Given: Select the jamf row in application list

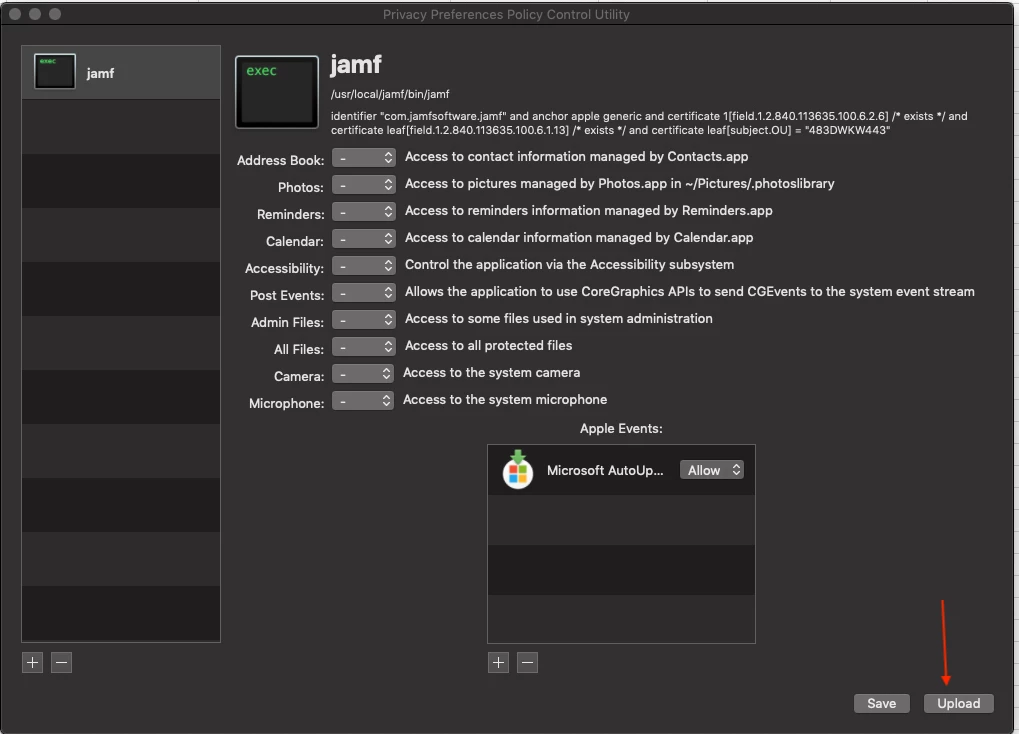Looking at the screenshot, I should (121, 72).
